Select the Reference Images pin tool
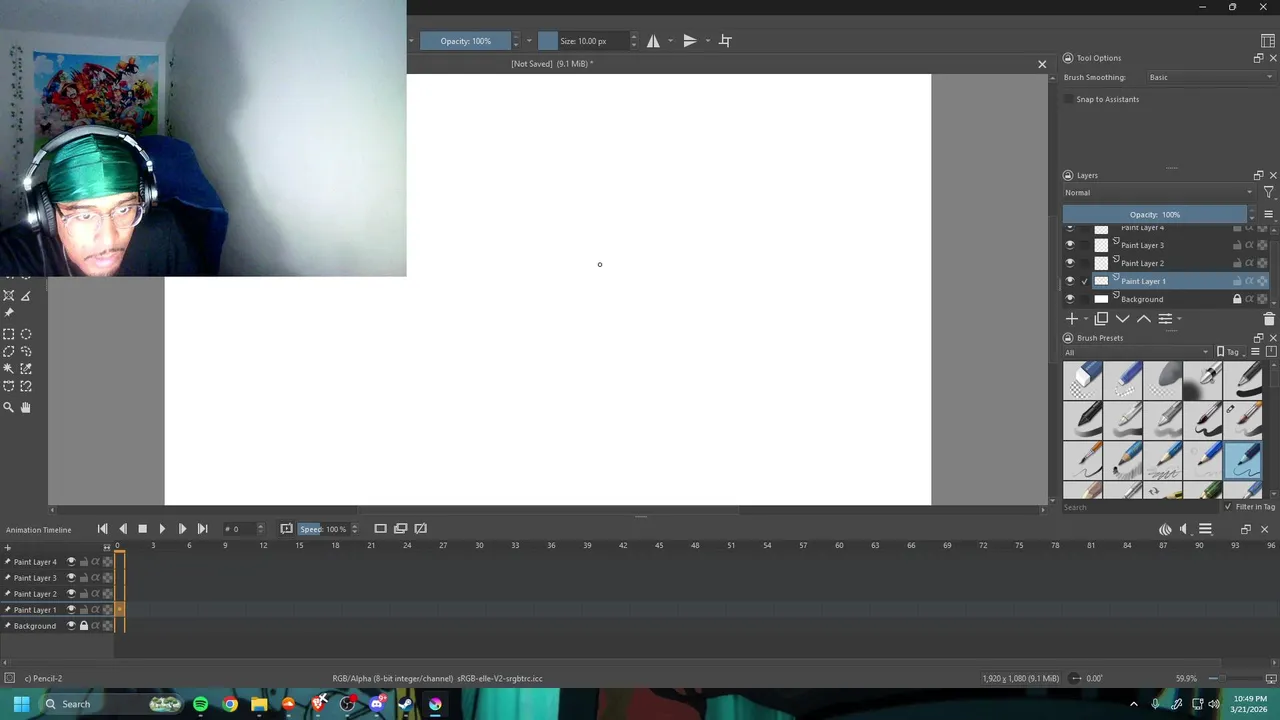The width and height of the screenshot is (1280, 720). pyautogui.click(x=9, y=313)
